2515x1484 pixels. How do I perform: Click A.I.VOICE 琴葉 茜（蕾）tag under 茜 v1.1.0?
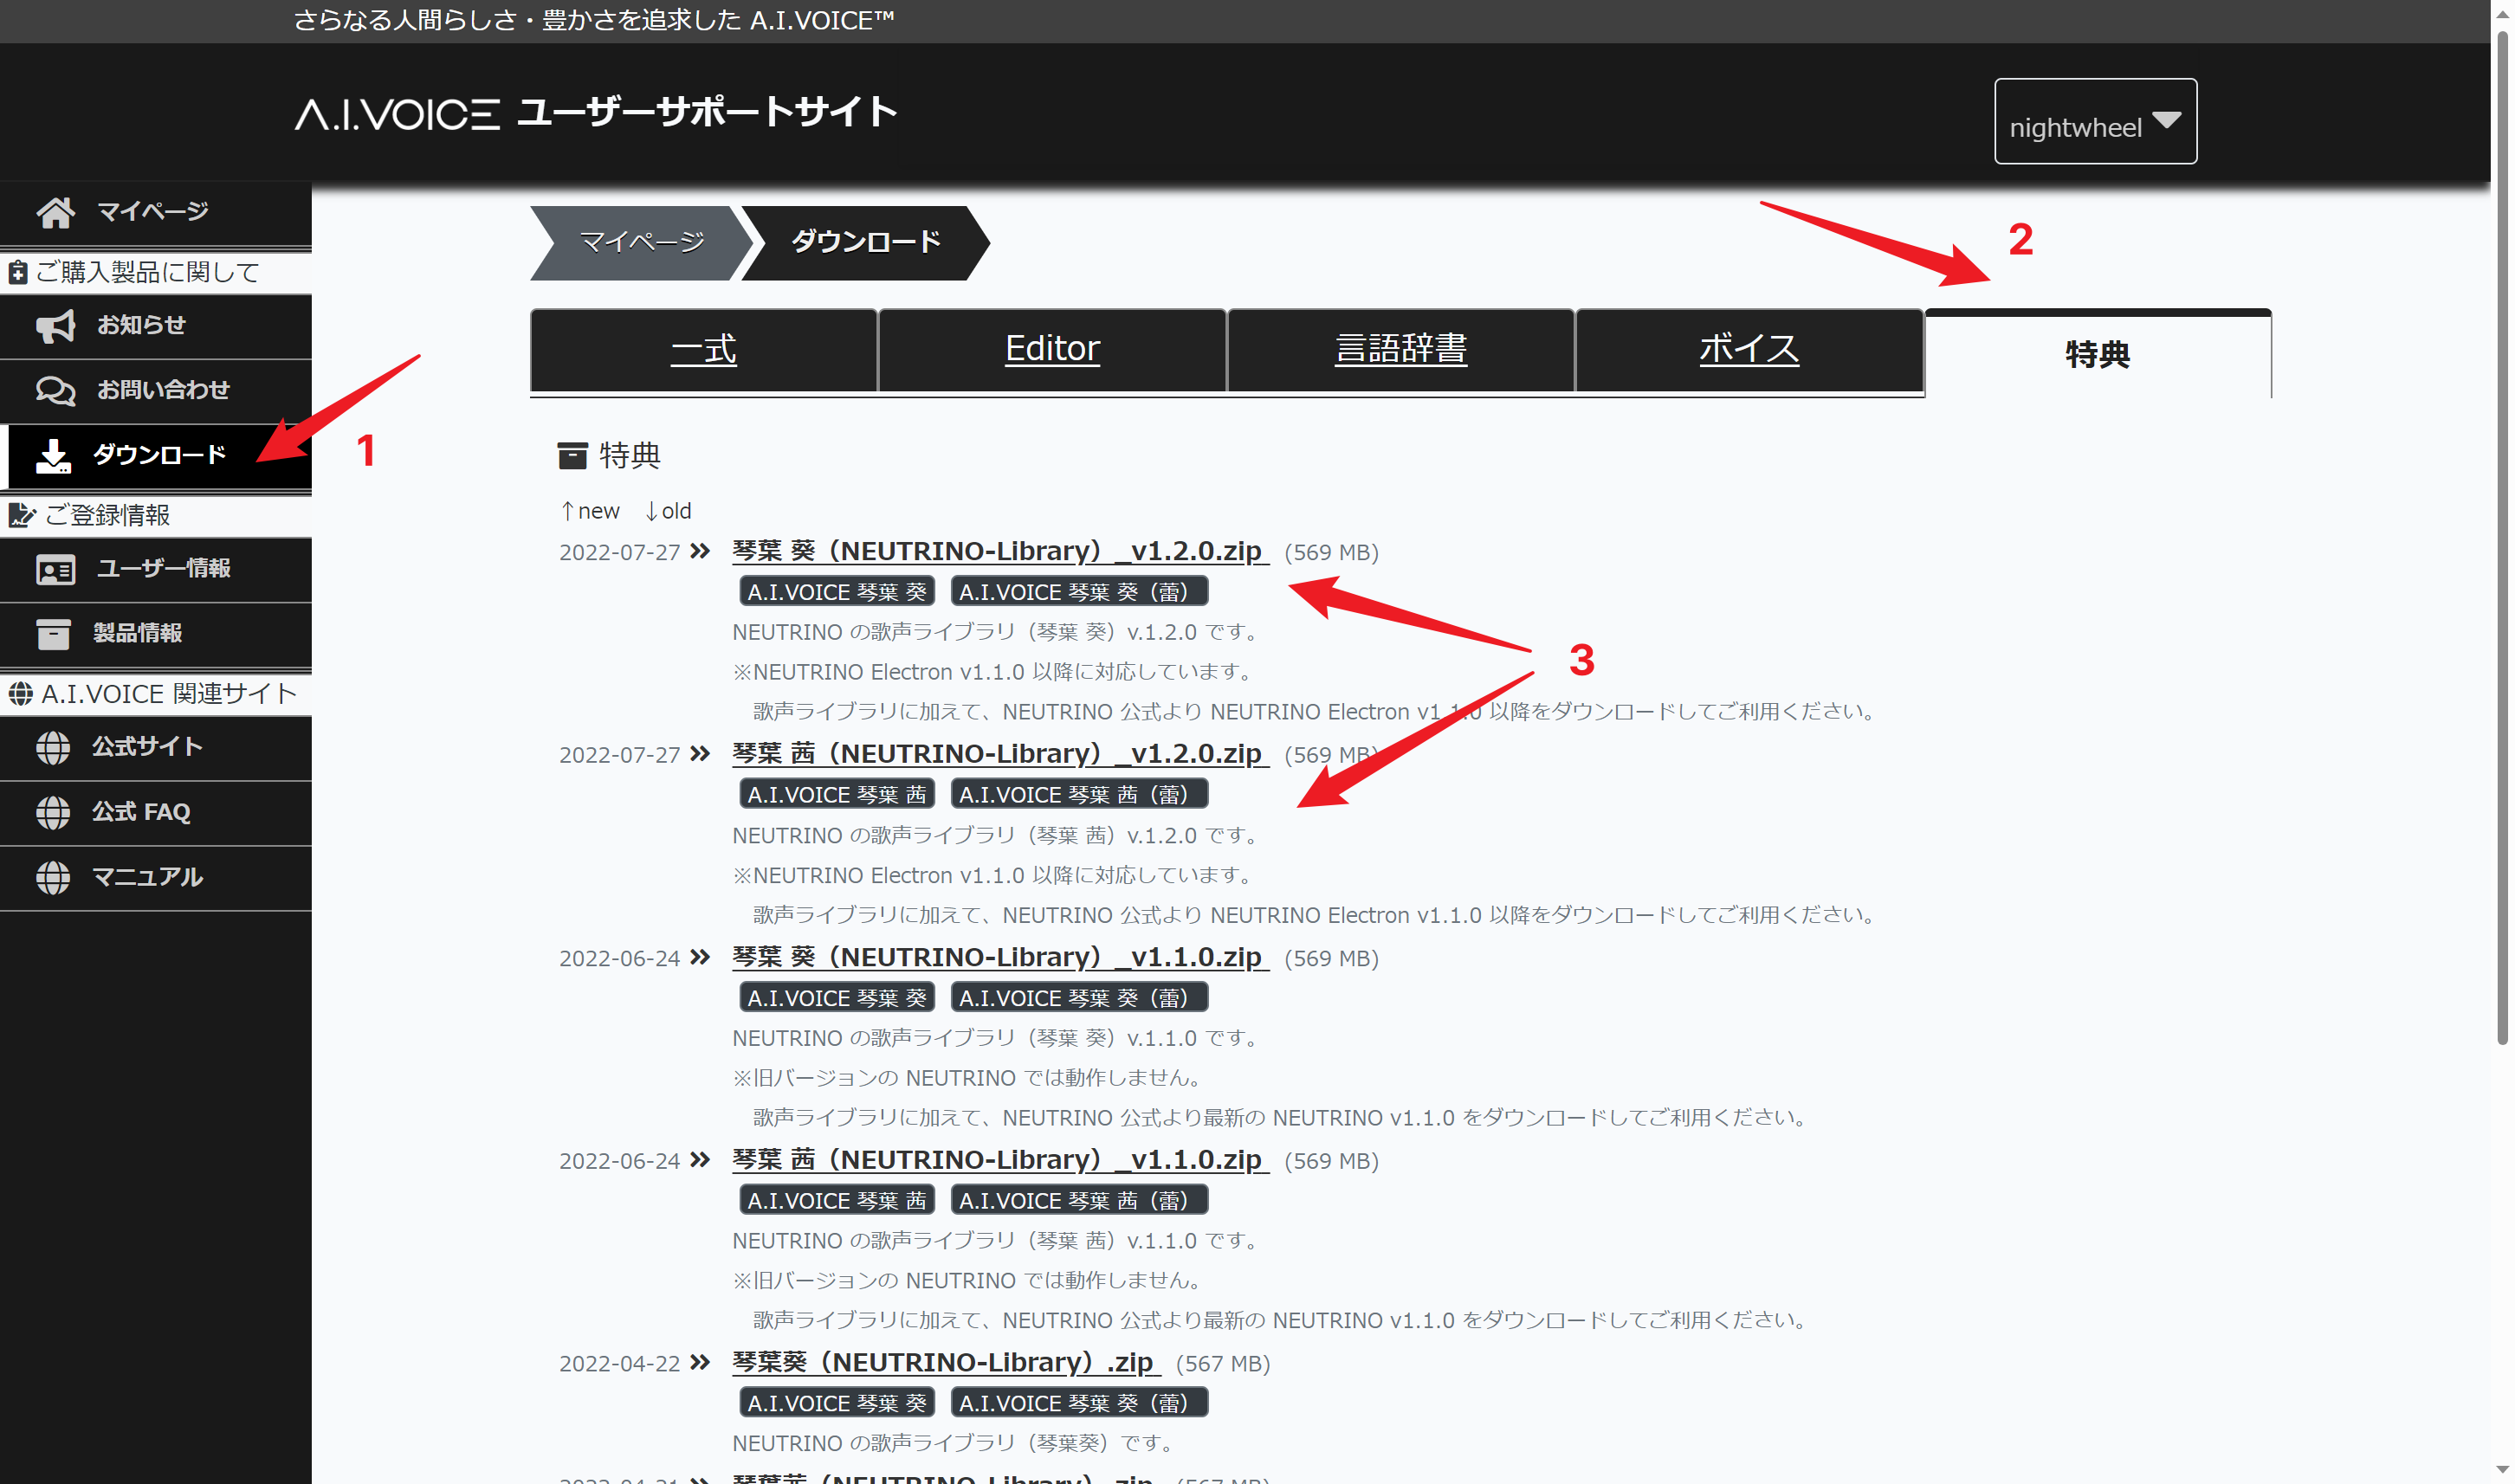coord(1079,1201)
